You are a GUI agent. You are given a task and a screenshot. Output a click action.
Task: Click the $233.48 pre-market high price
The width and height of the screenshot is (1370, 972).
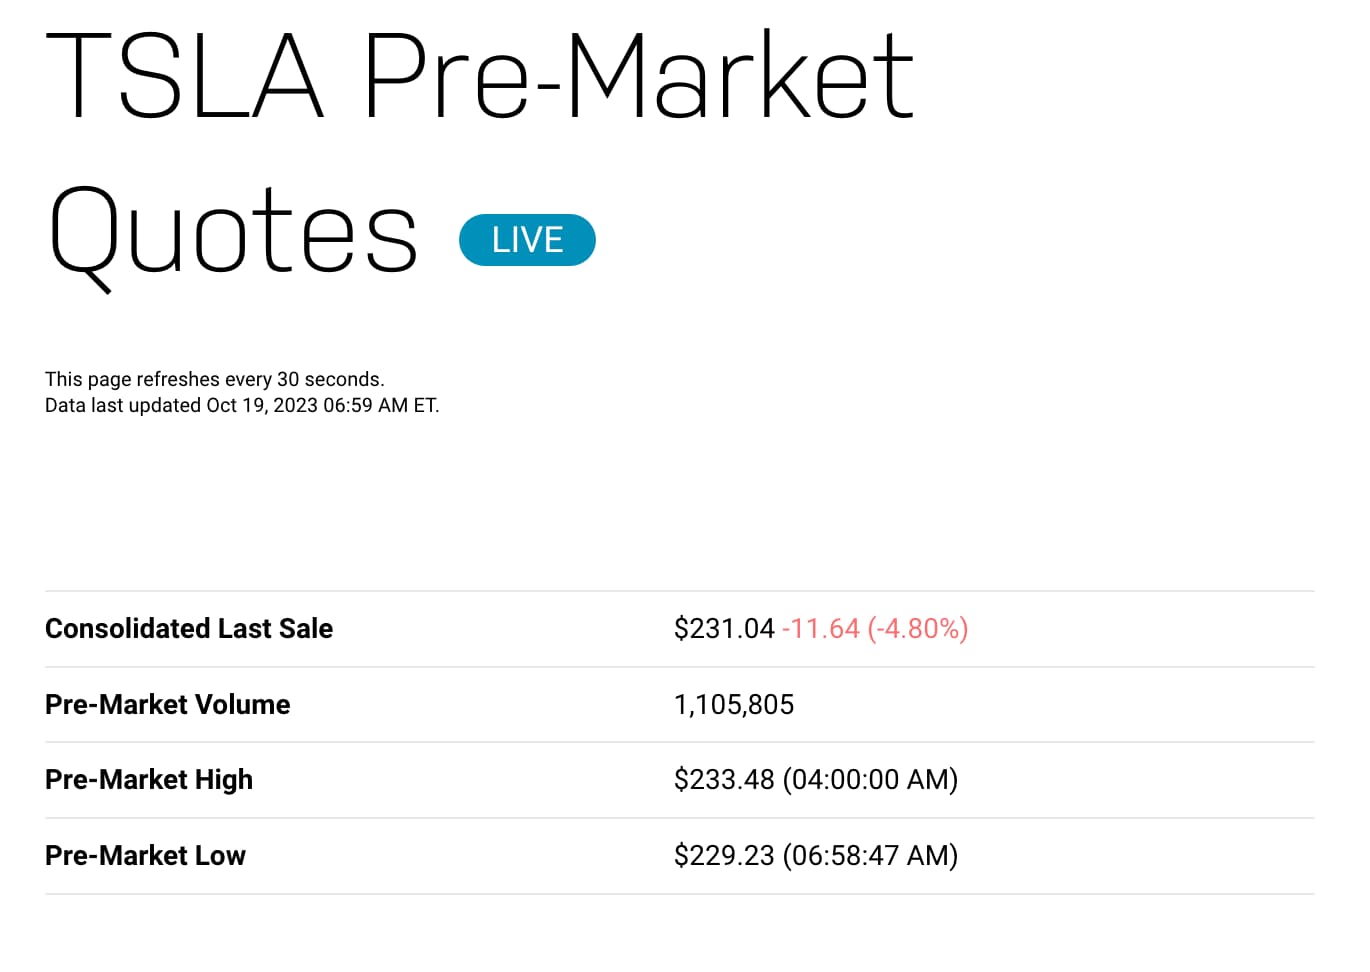724,779
